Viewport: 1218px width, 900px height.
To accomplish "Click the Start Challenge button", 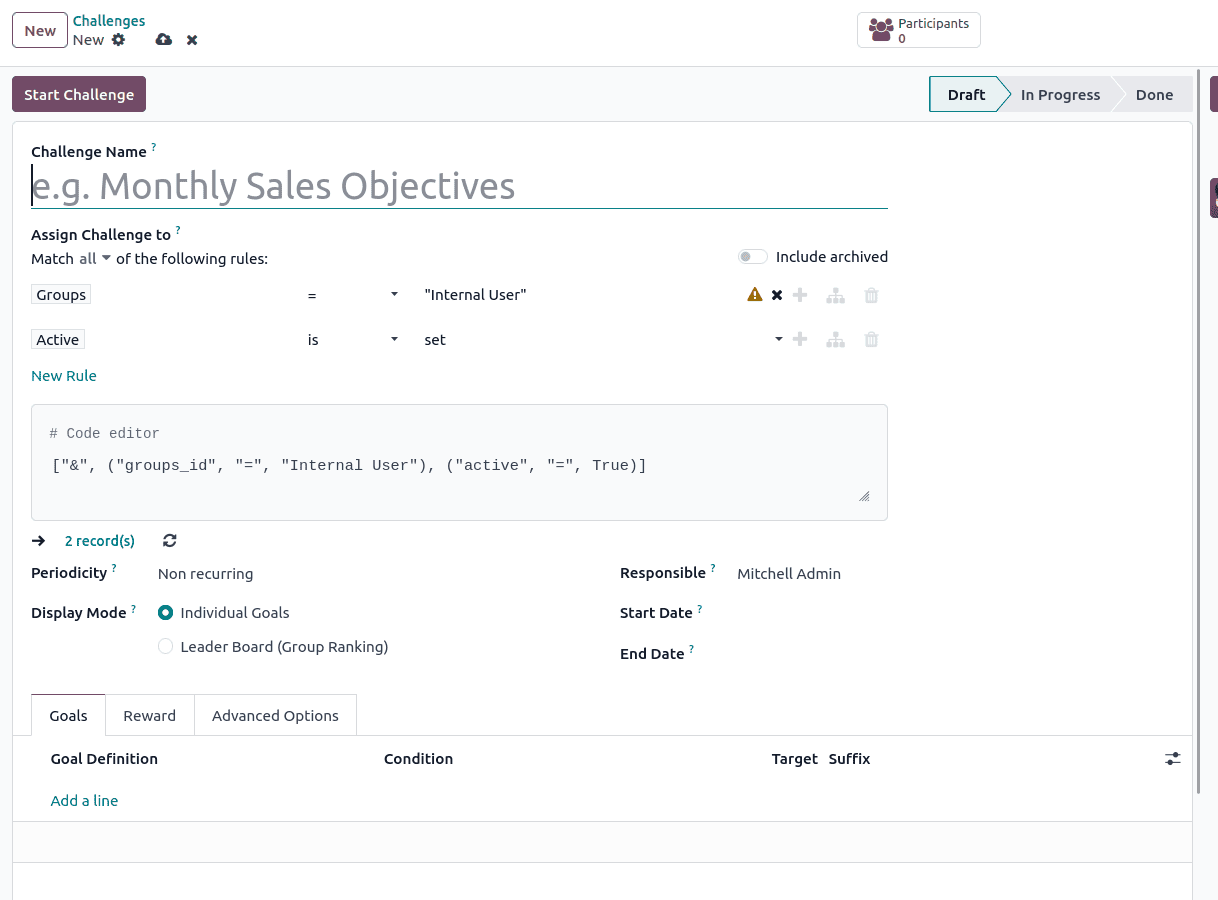I will coord(79,93).
